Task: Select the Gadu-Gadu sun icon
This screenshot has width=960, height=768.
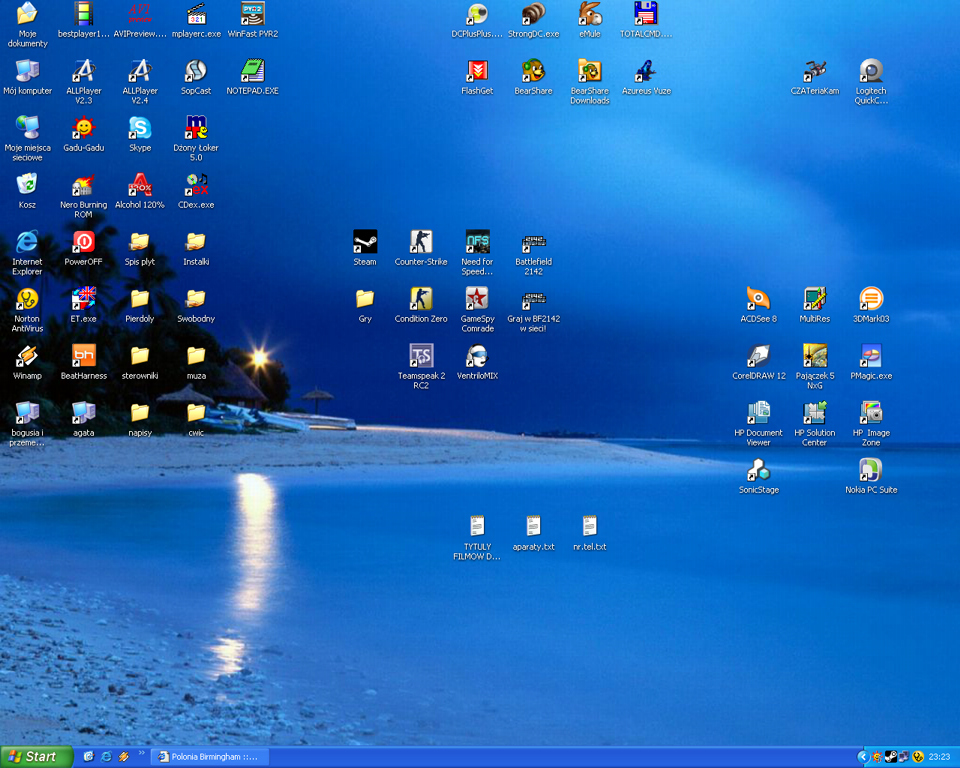Action: point(83,129)
